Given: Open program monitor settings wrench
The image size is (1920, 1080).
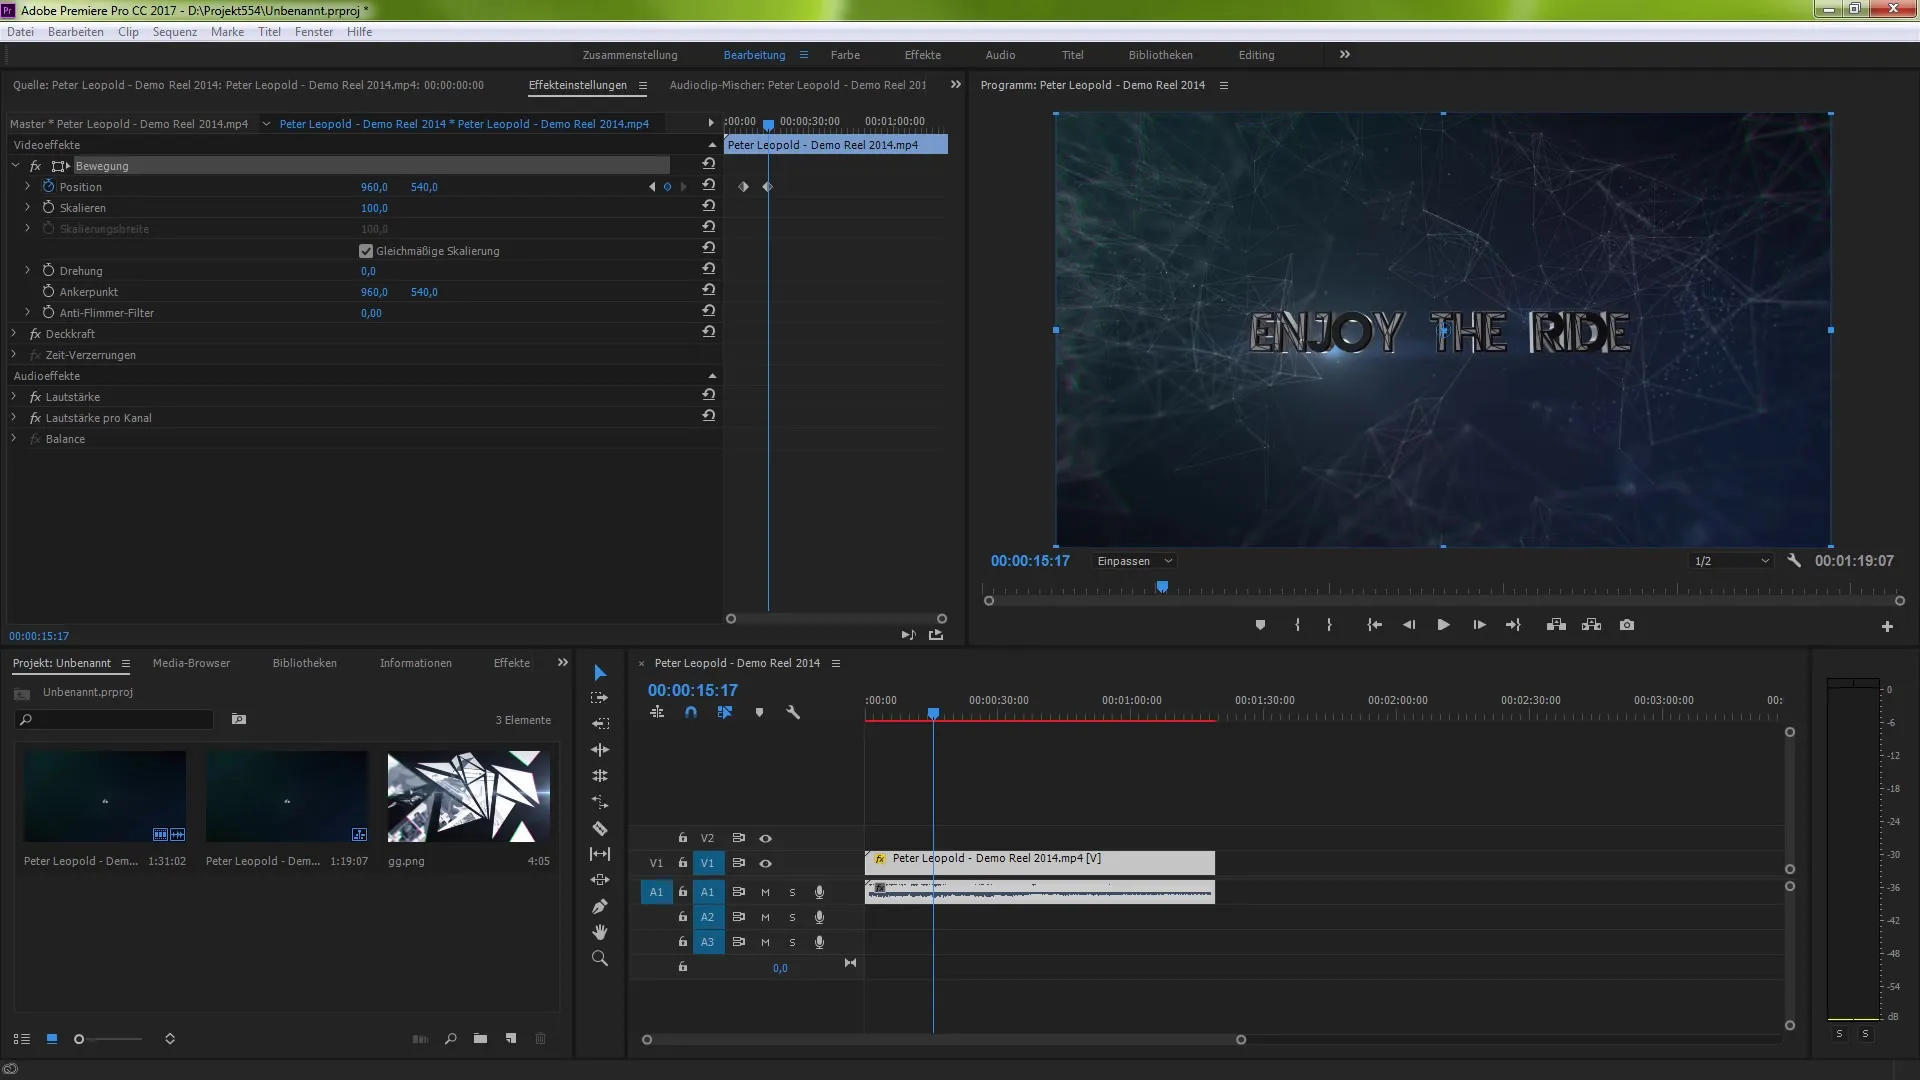Looking at the screenshot, I should (1794, 561).
